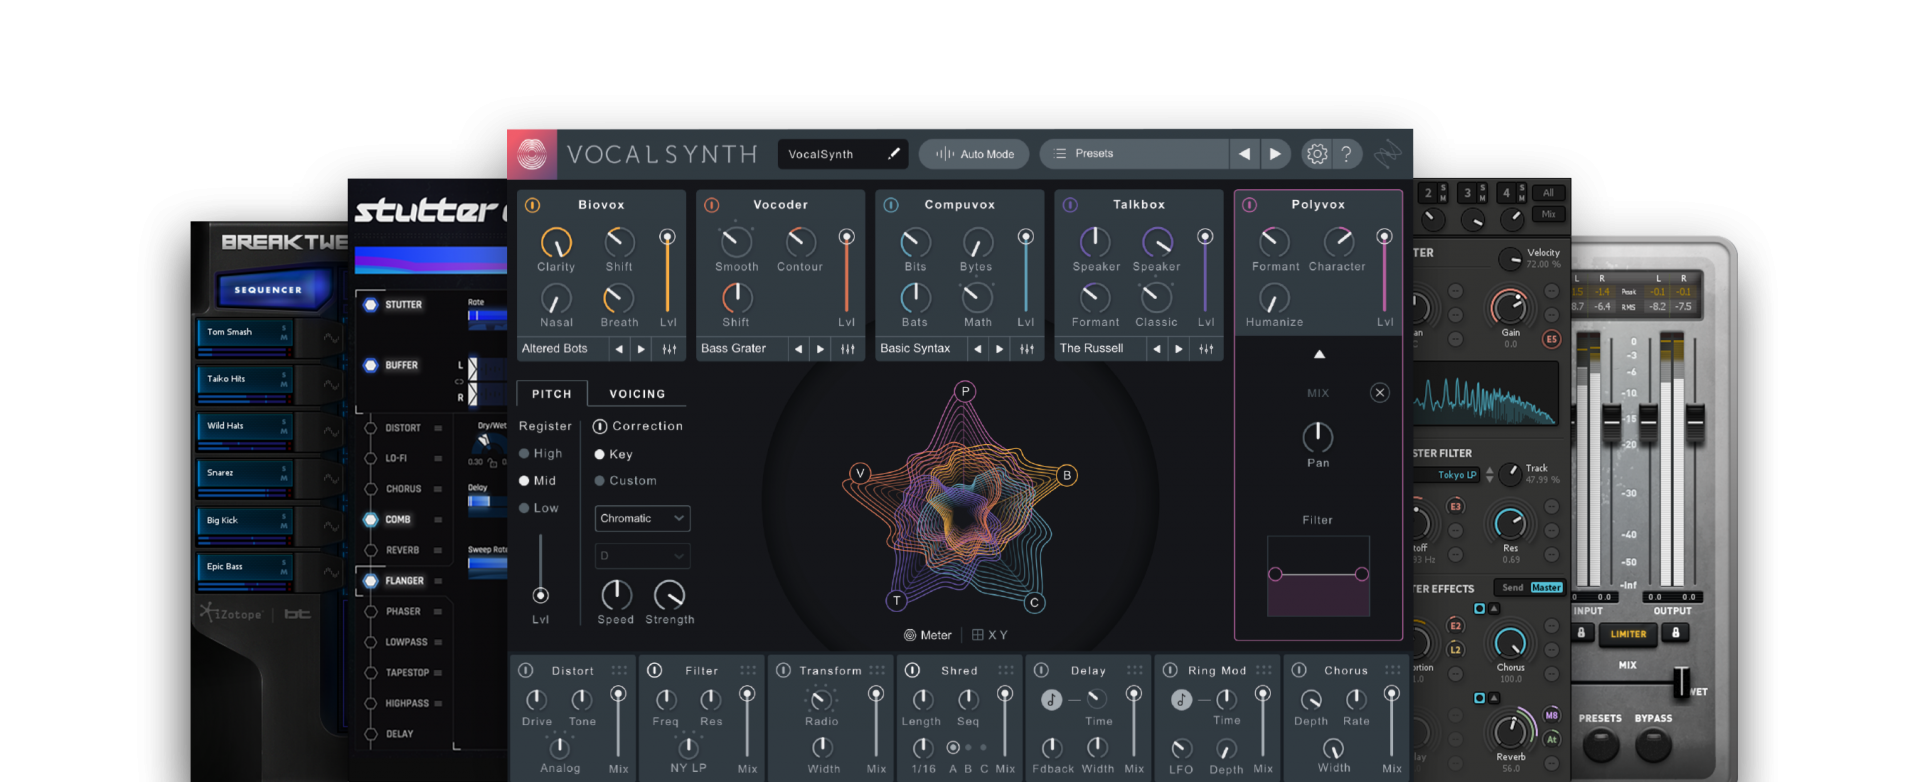
Task: Open the Chromatic scale dropdown
Action: click(642, 518)
